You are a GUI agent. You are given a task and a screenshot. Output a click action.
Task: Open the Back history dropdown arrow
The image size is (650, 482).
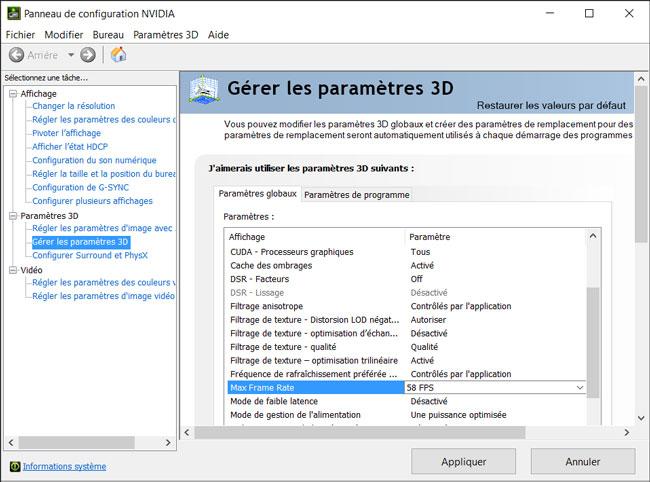(x=71, y=55)
